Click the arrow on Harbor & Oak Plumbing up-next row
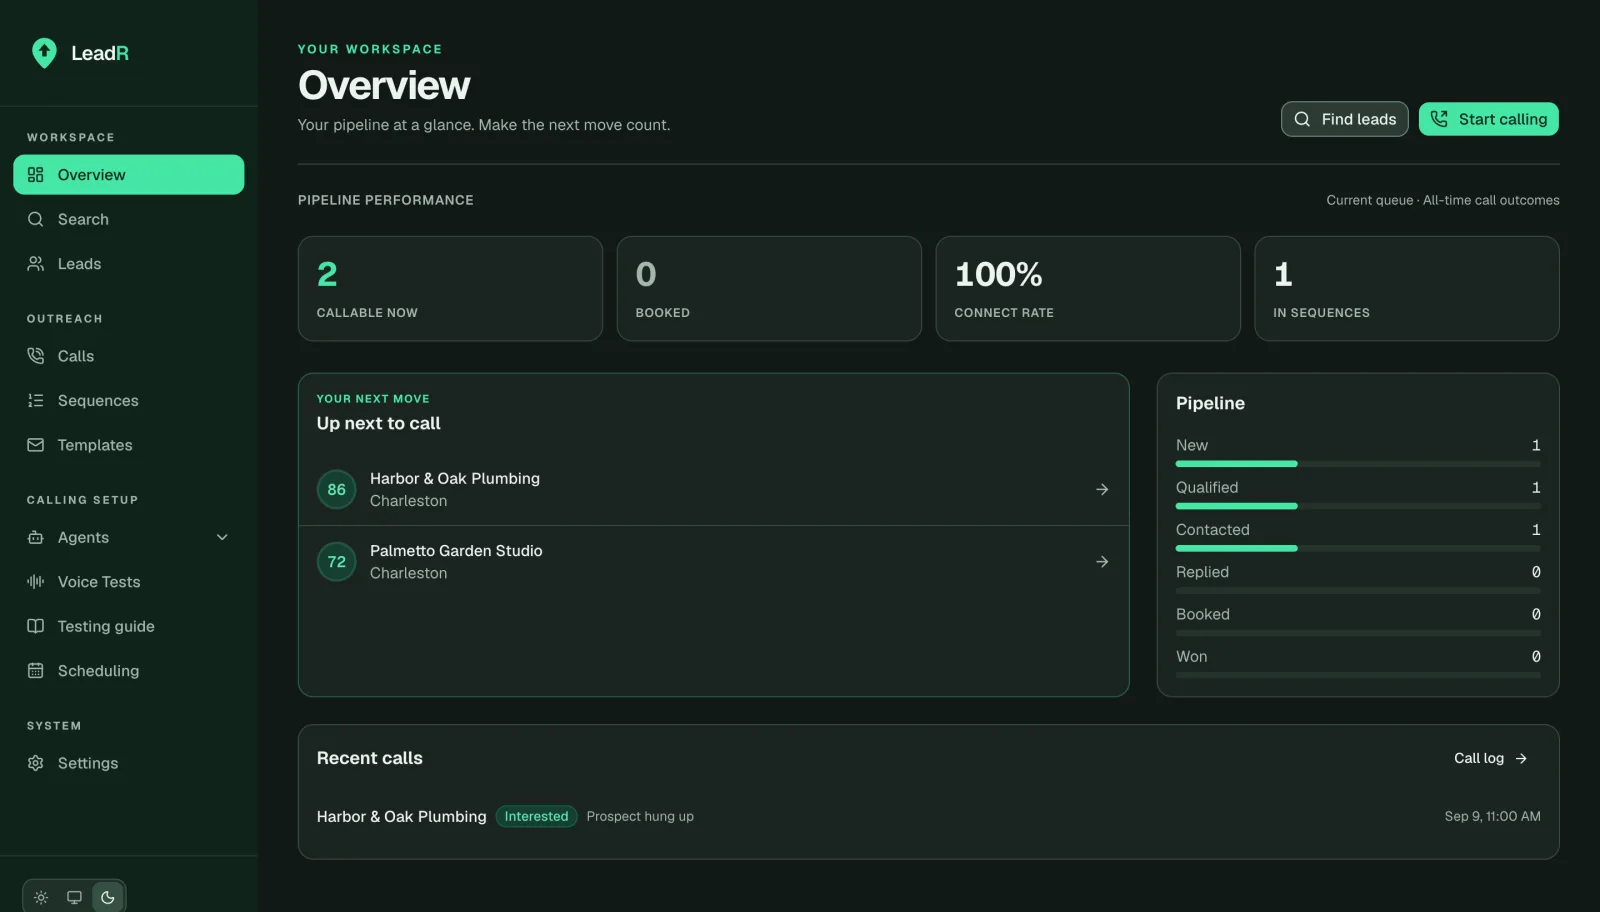This screenshot has height=912, width=1600. pos(1102,490)
